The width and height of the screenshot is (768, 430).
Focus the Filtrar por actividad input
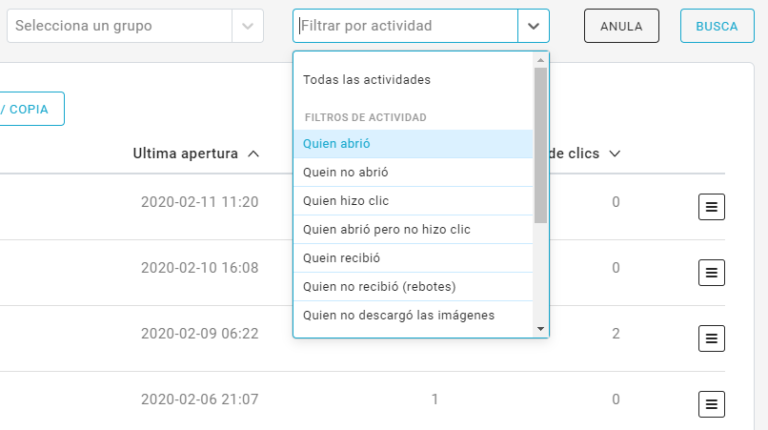(405, 26)
